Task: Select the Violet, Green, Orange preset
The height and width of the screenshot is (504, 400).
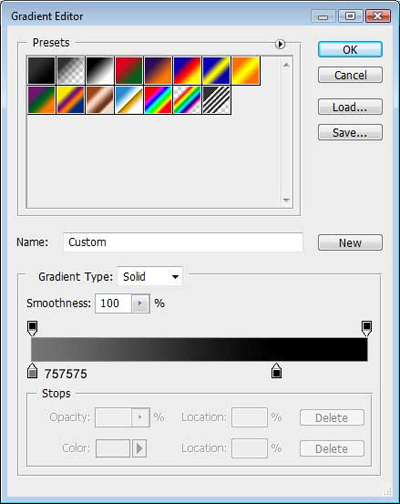Action: (x=41, y=100)
